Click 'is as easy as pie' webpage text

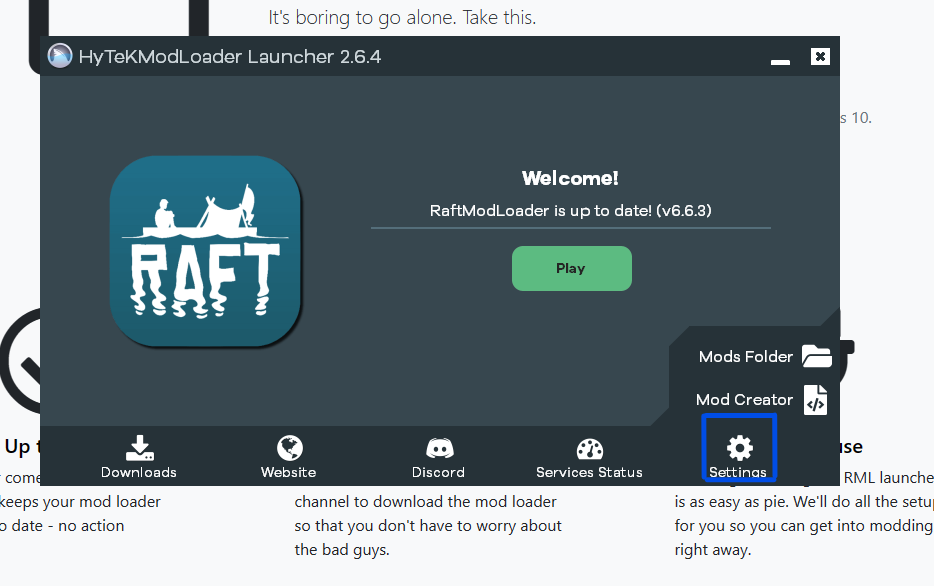click(x=732, y=502)
